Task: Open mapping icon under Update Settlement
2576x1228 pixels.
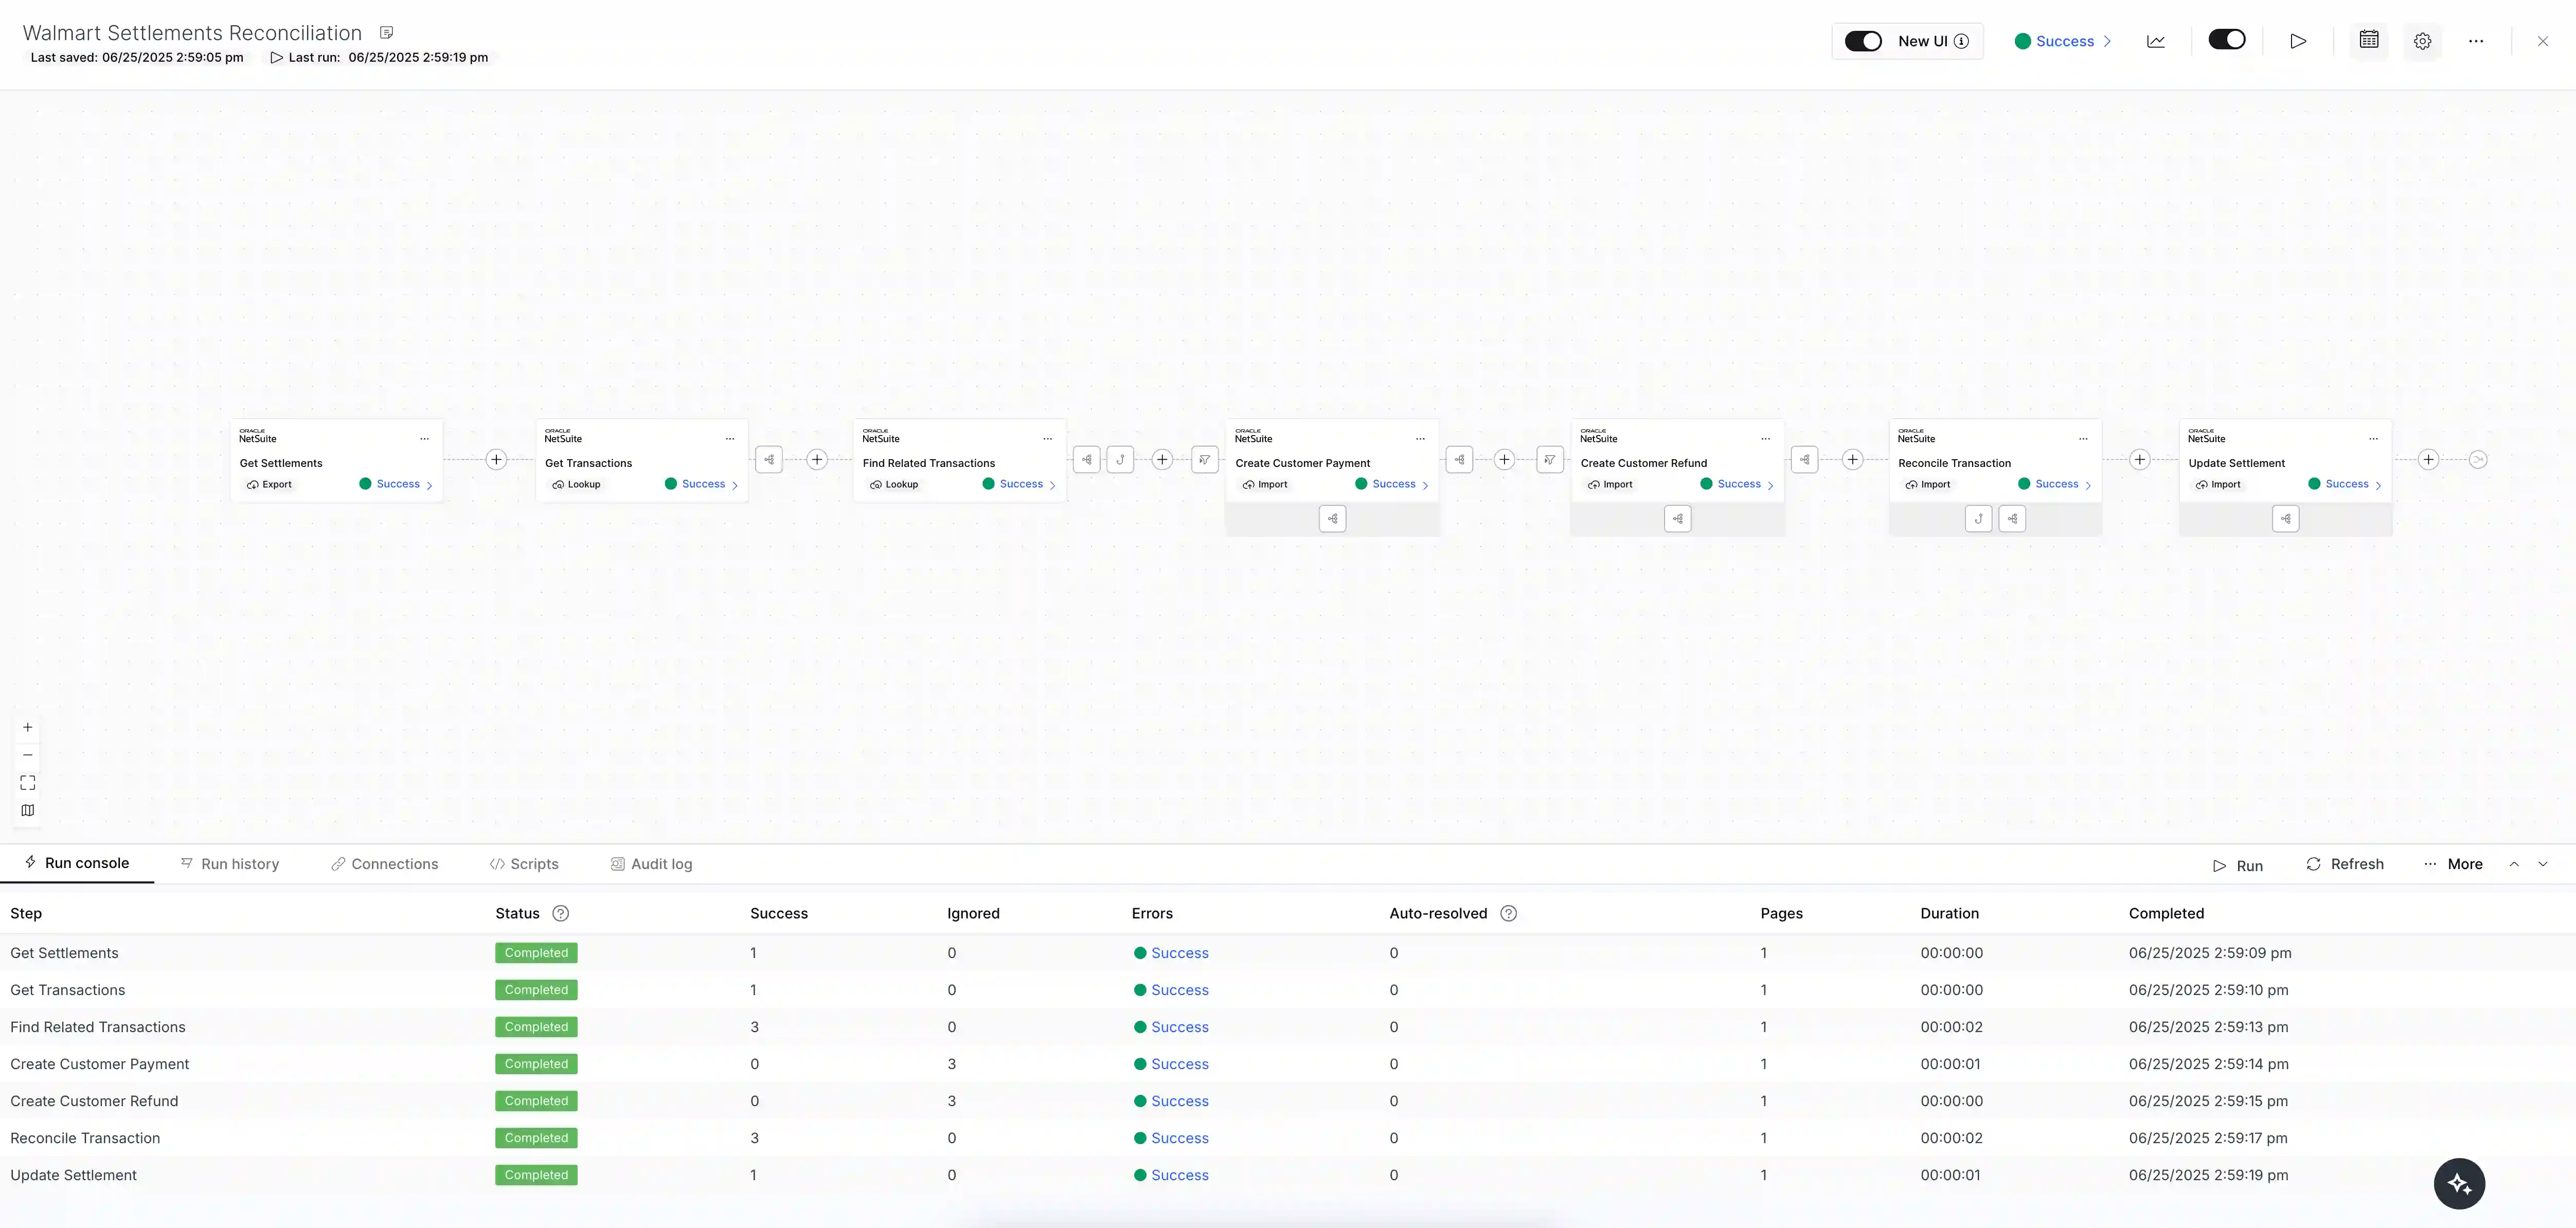Action: (x=2286, y=519)
